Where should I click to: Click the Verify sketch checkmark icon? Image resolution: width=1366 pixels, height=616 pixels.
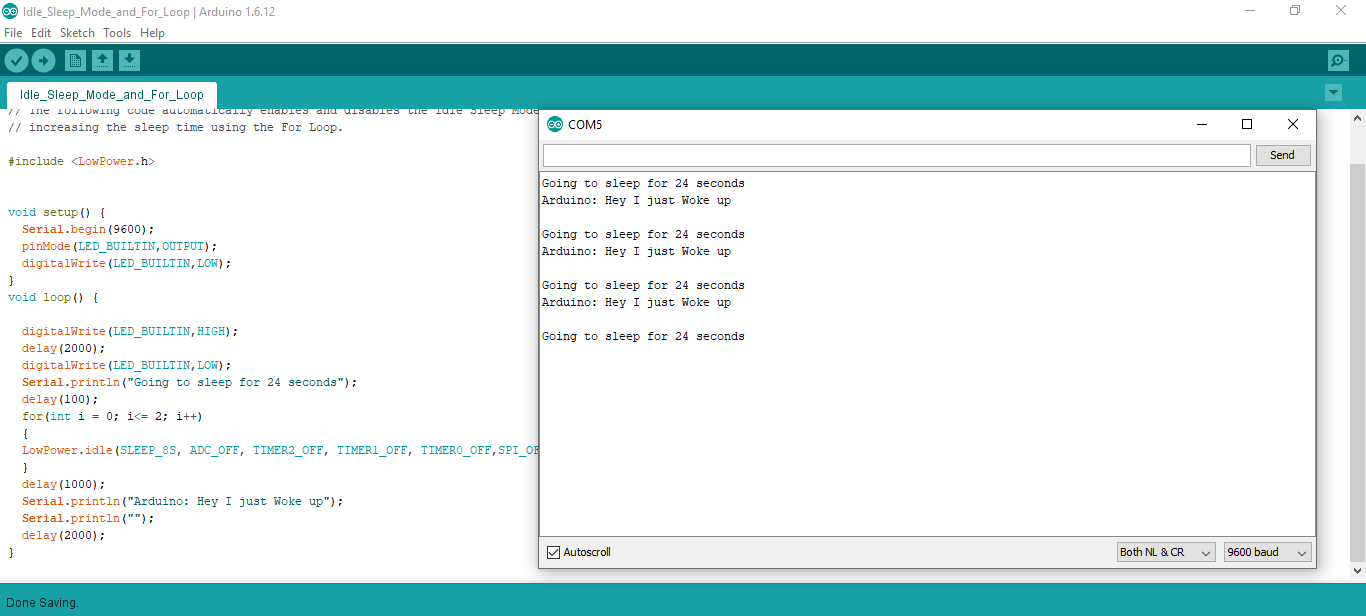pyautogui.click(x=16, y=61)
